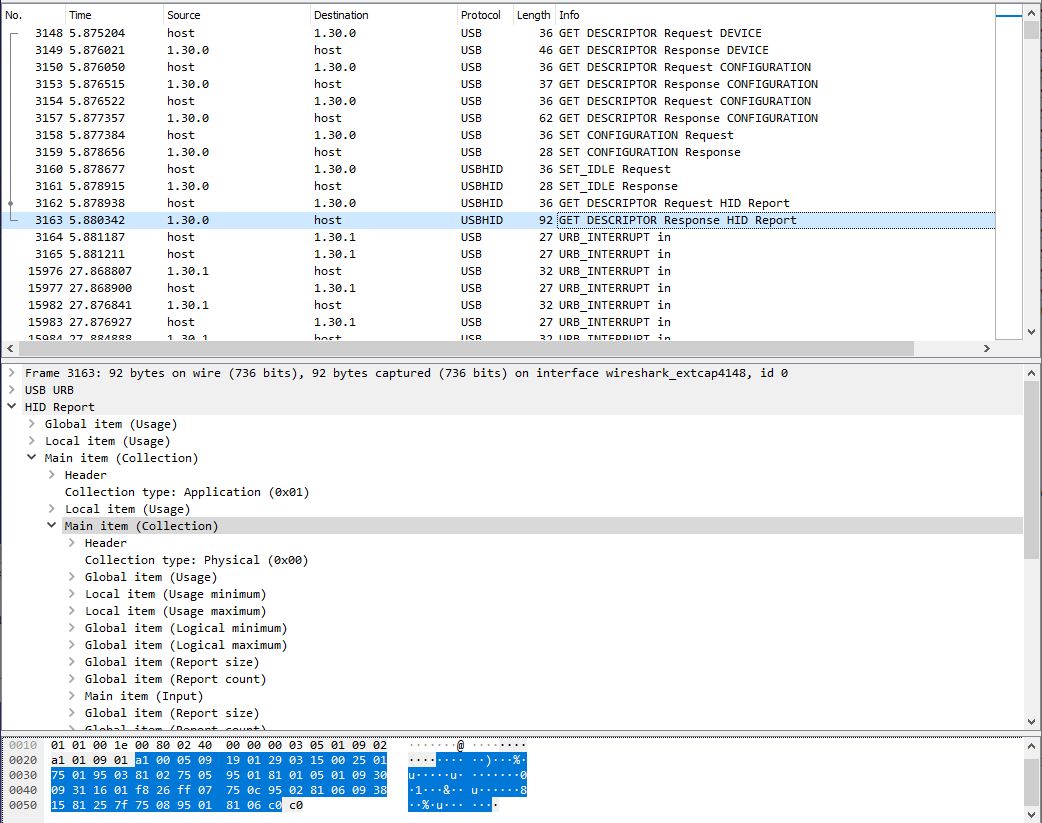Expand Global item (Logical minimum)

click(71, 628)
